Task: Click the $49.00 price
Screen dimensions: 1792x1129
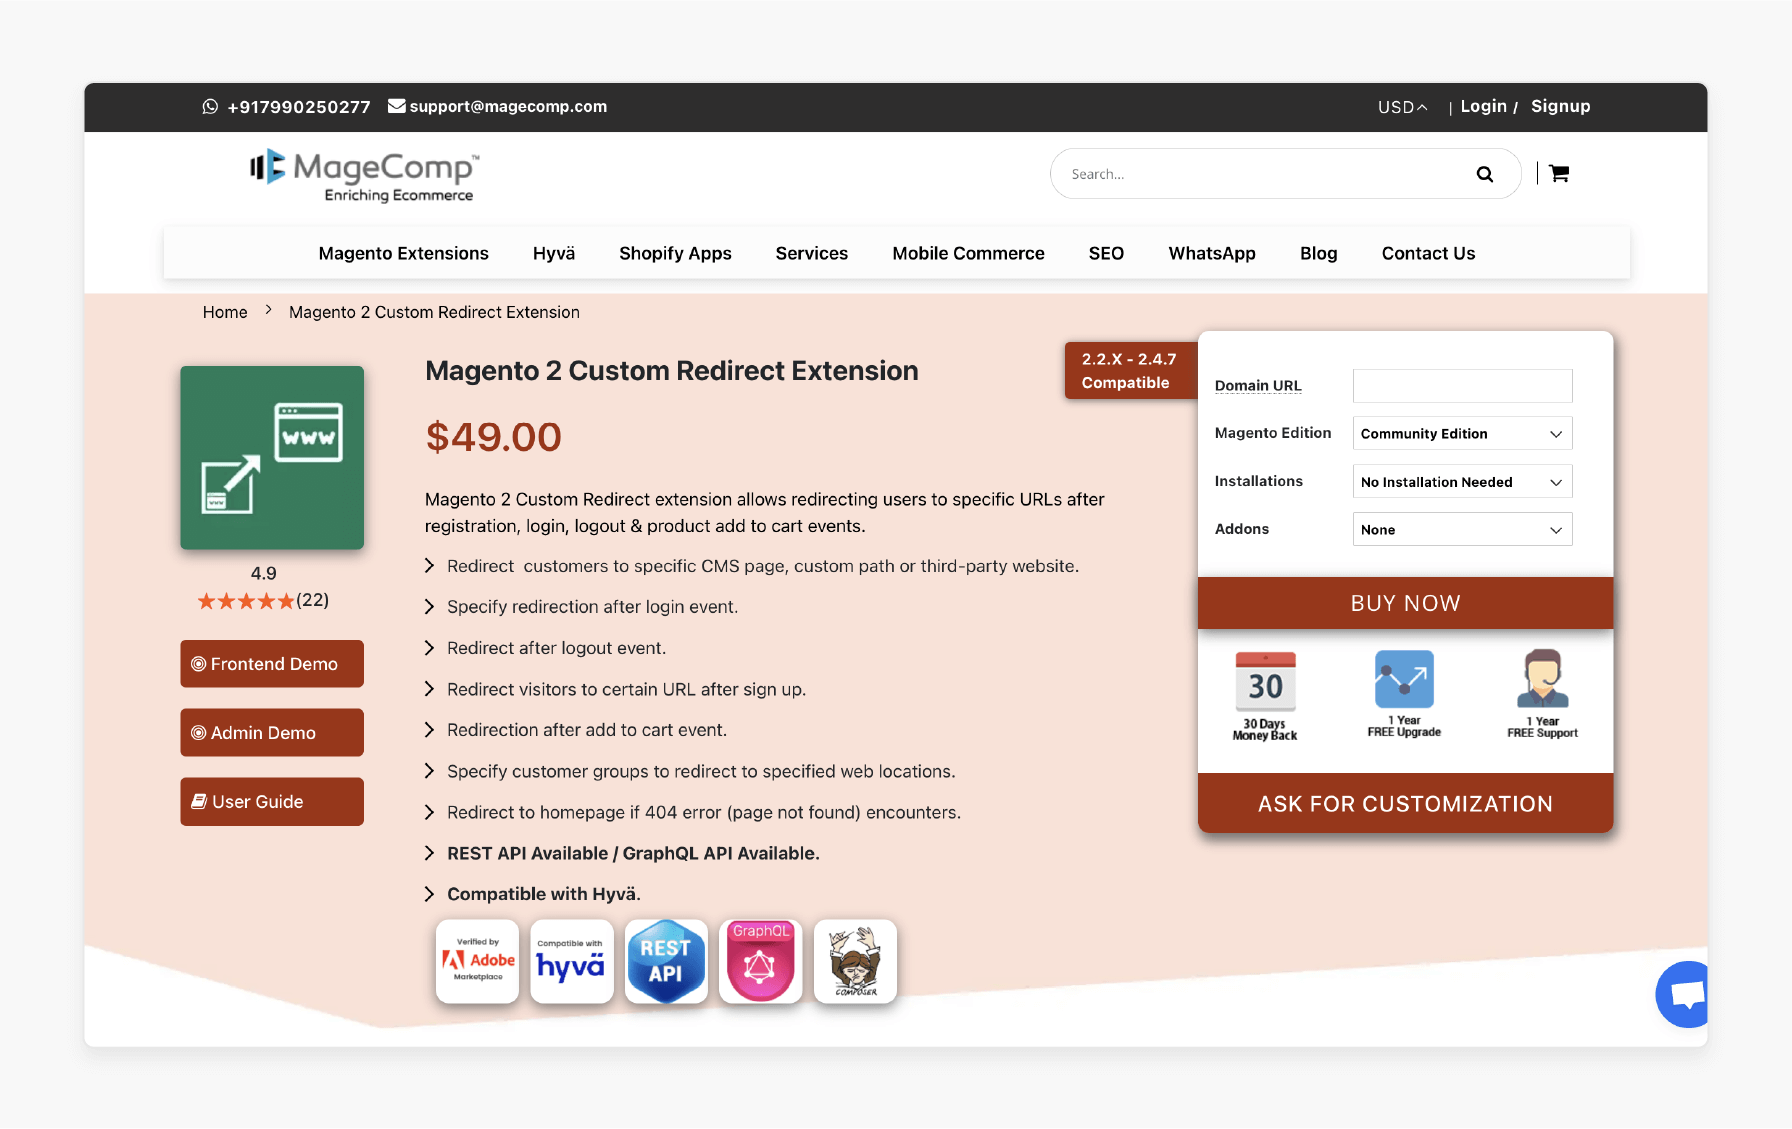Action: click(493, 437)
